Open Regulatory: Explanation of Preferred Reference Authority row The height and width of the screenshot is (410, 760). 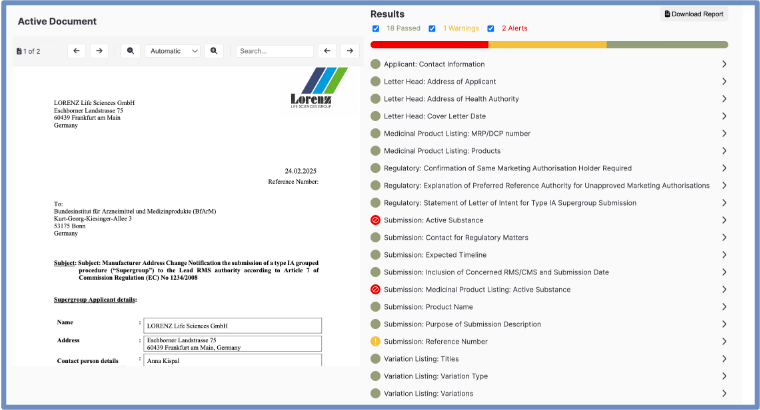tap(549, 186)
